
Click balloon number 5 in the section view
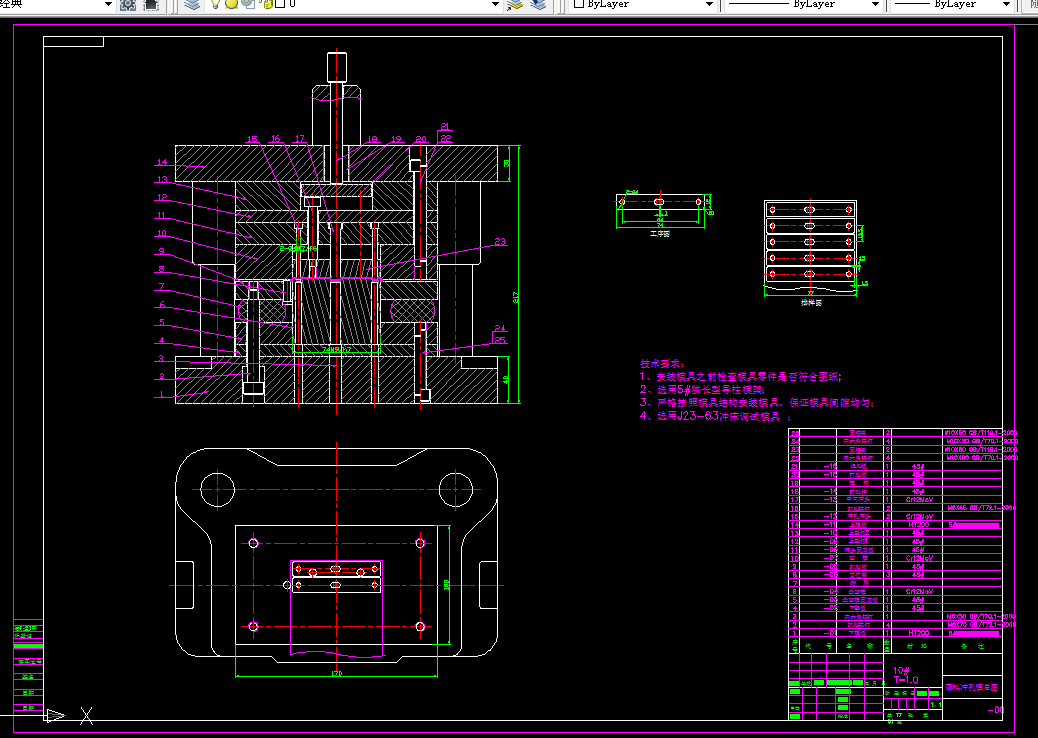click(x=162, y=322)
